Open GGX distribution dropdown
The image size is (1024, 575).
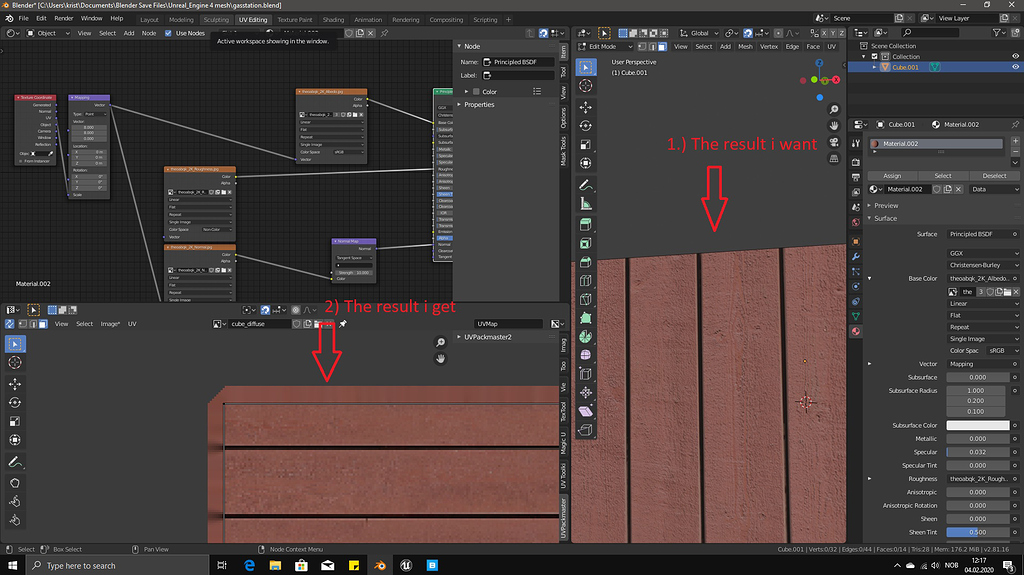coord(983,253)
